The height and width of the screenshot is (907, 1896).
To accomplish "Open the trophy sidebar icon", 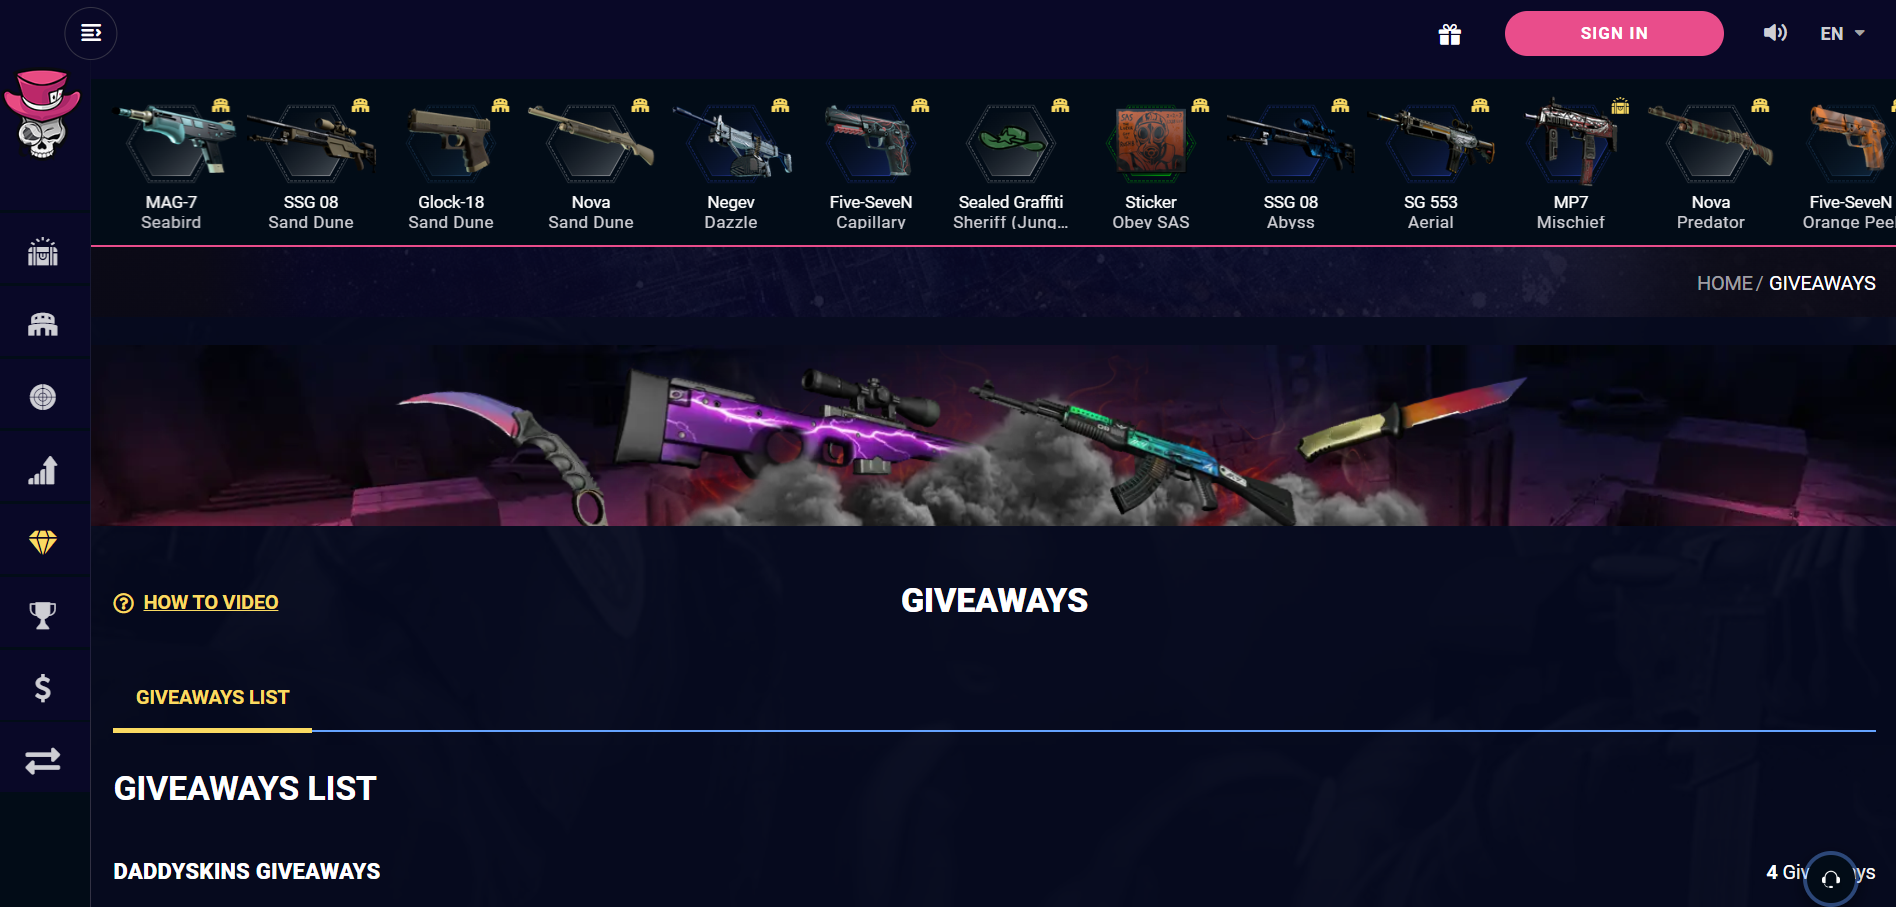I will click(x=43, y=615).
